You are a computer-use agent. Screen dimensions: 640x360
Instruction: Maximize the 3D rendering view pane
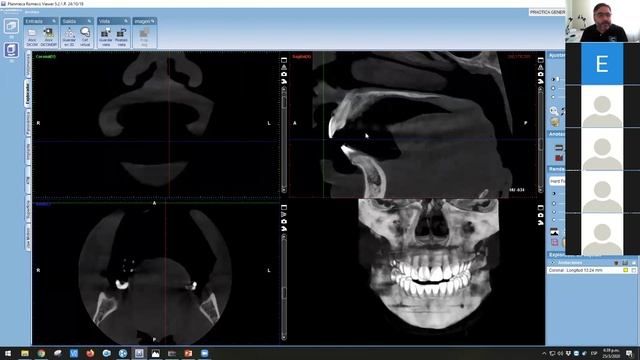coord(540,207)
